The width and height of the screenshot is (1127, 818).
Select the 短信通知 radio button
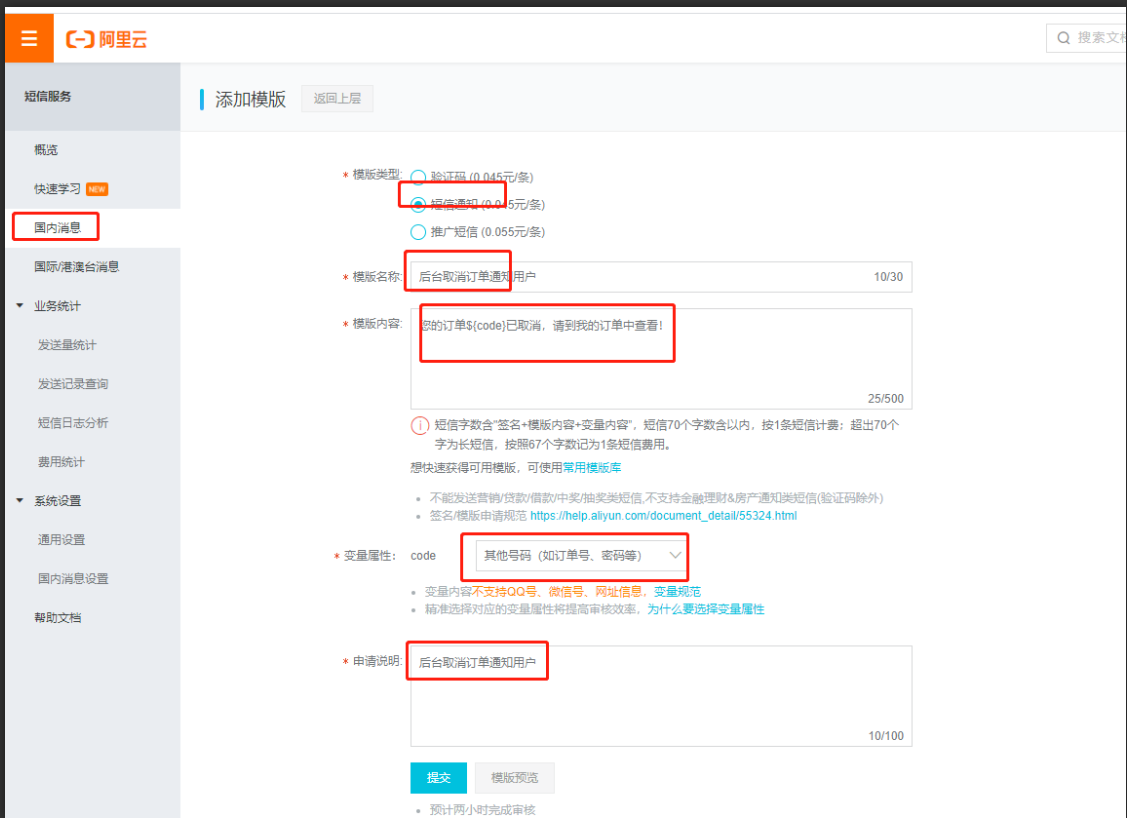click(418, 205)
